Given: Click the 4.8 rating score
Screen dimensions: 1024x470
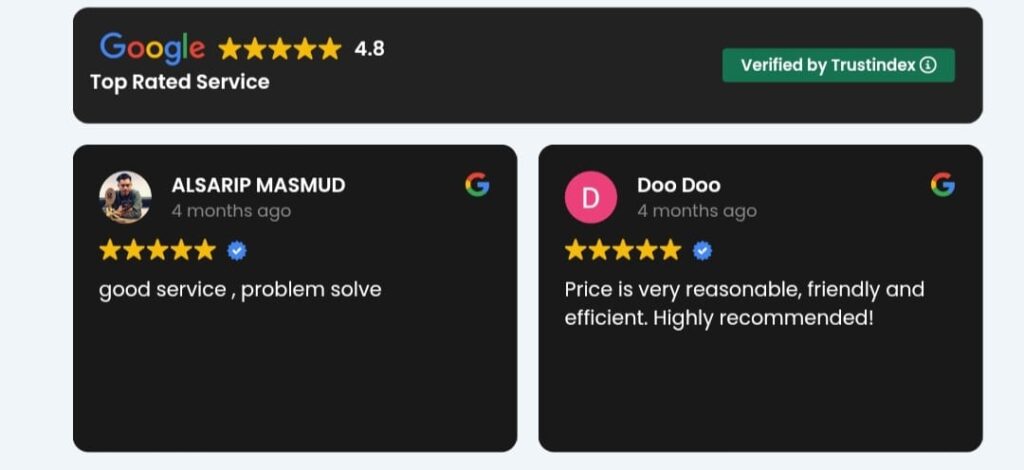Looking at the screenshot, I should (369, 48).
